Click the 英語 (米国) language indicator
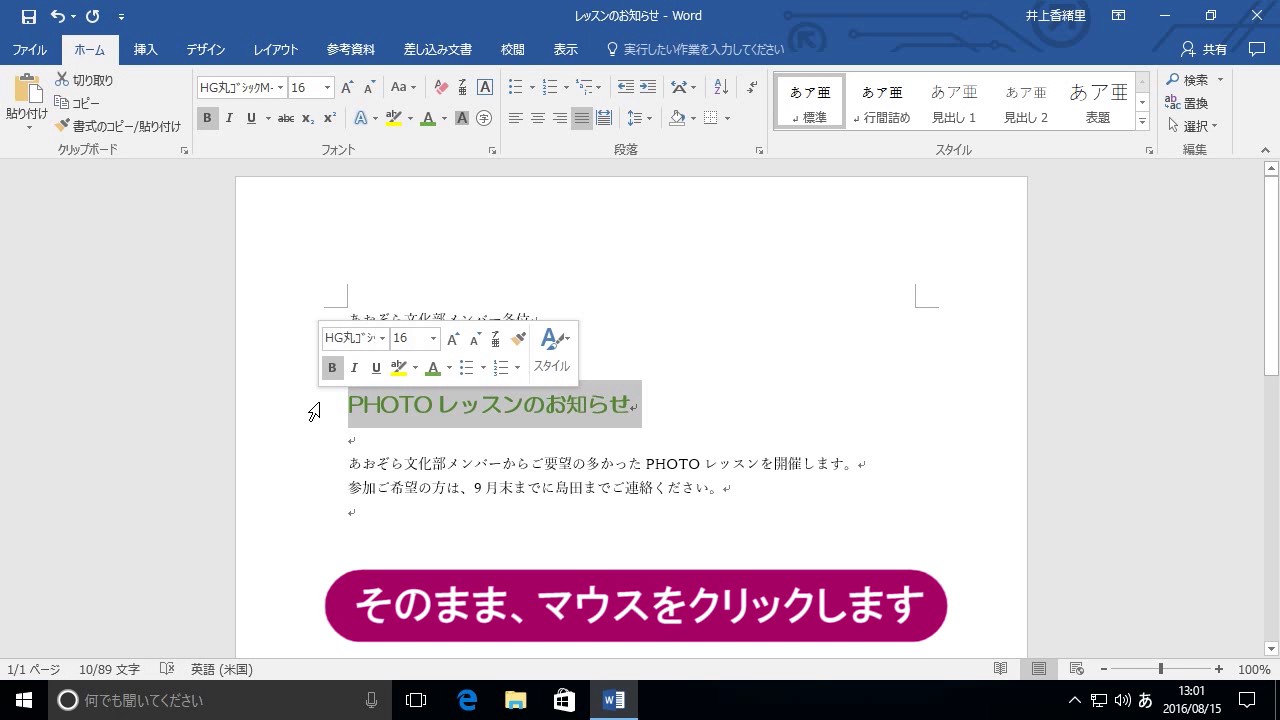Screen dimensions: 1280x720 click(x=222, y=669)
